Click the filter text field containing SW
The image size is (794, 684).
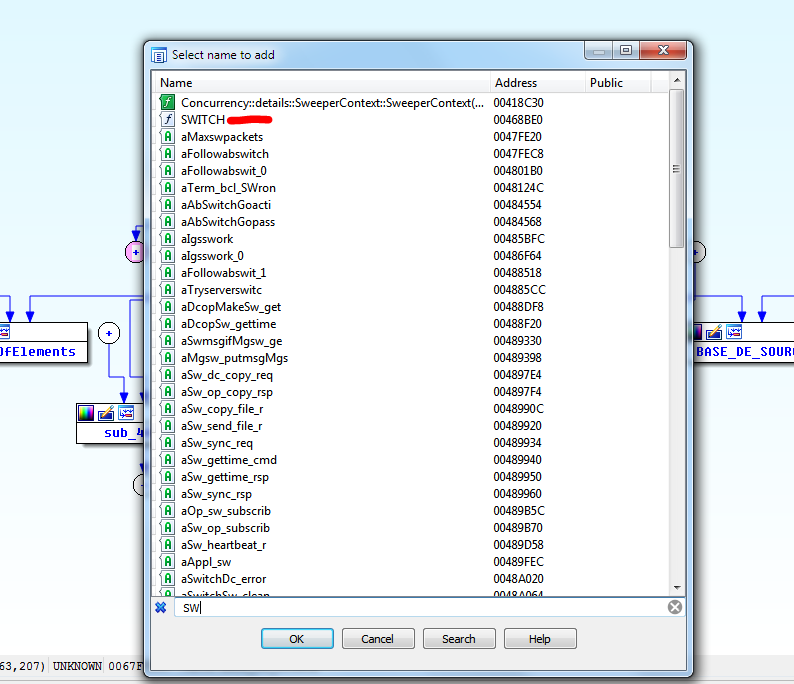(x=420, y=607)
